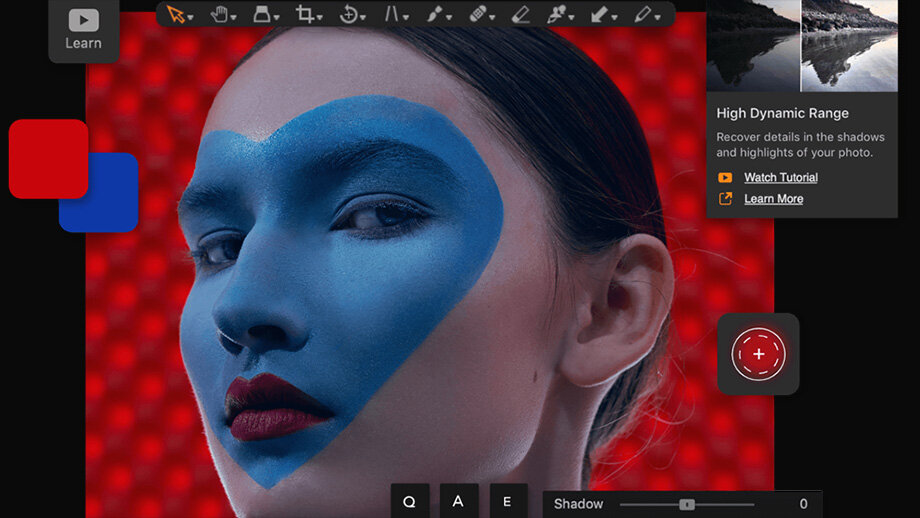
Task: Click the external link icon beside Learn More
Action: (725, 199)
